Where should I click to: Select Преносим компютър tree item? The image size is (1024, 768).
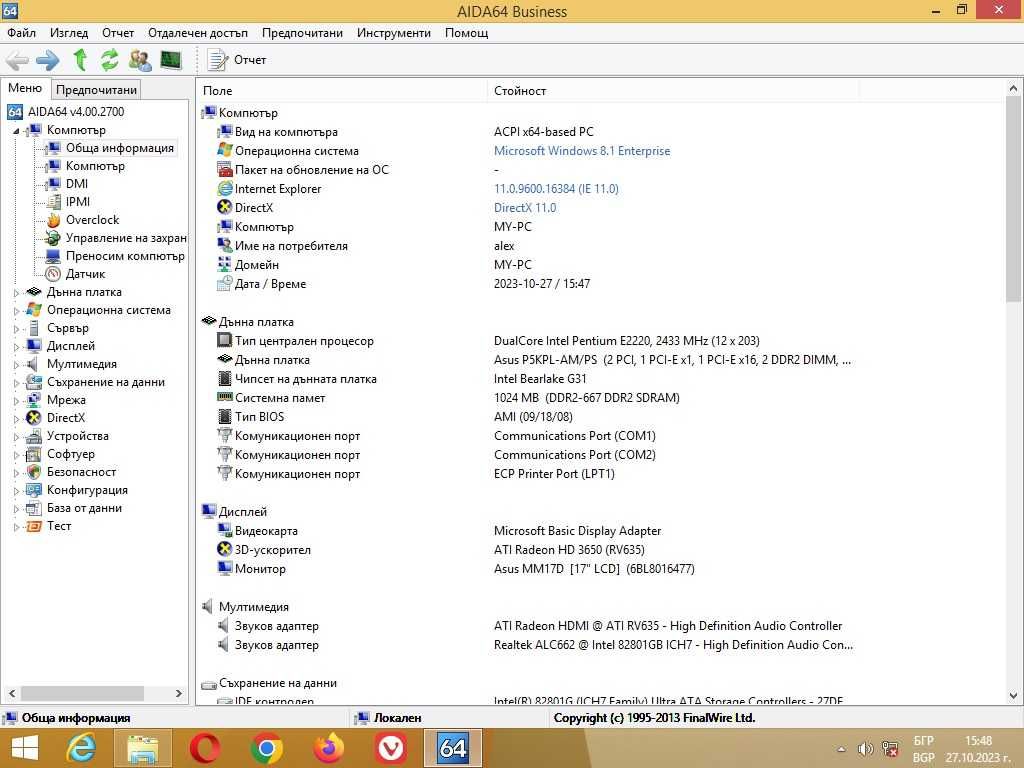pos(125,256)
